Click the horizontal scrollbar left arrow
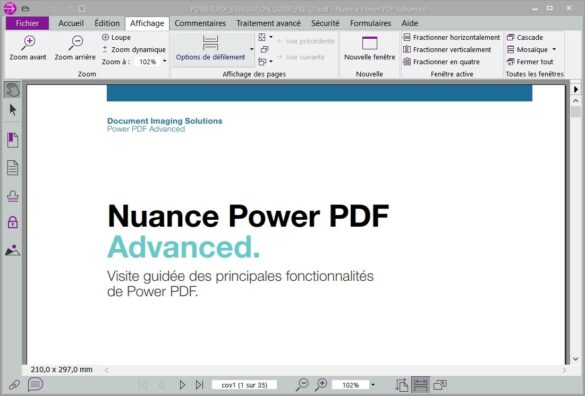The width and height of the screenshot is (585, 396). coord(107,370)
